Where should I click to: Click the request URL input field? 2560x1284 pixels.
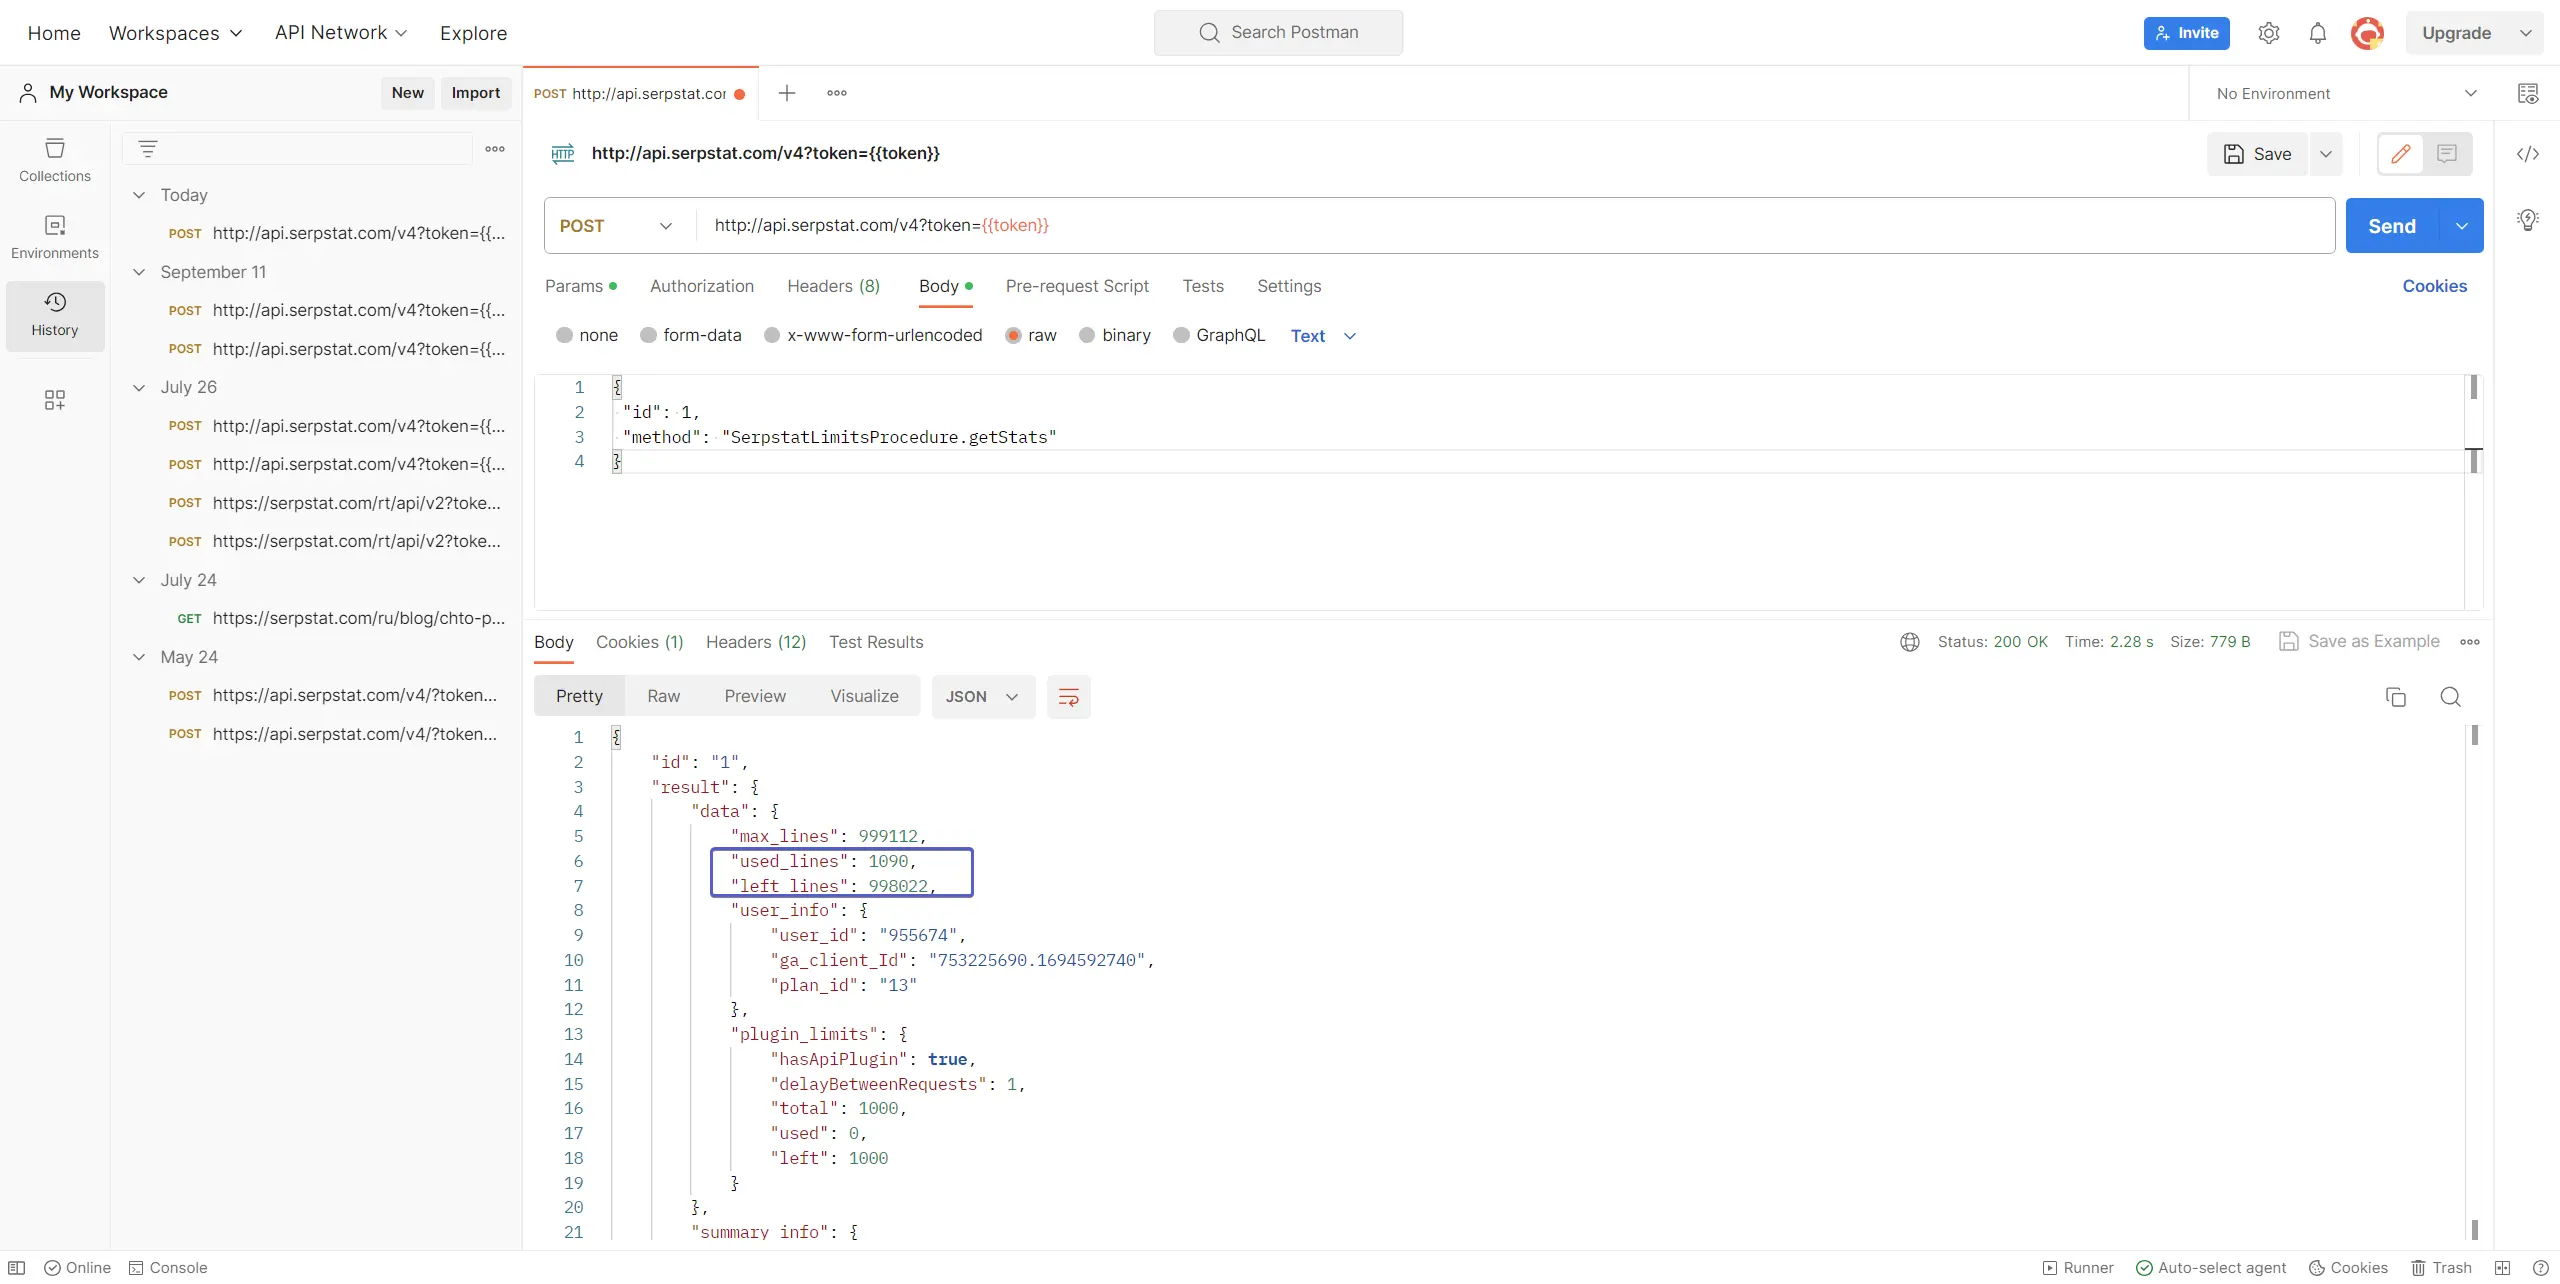1515,226
